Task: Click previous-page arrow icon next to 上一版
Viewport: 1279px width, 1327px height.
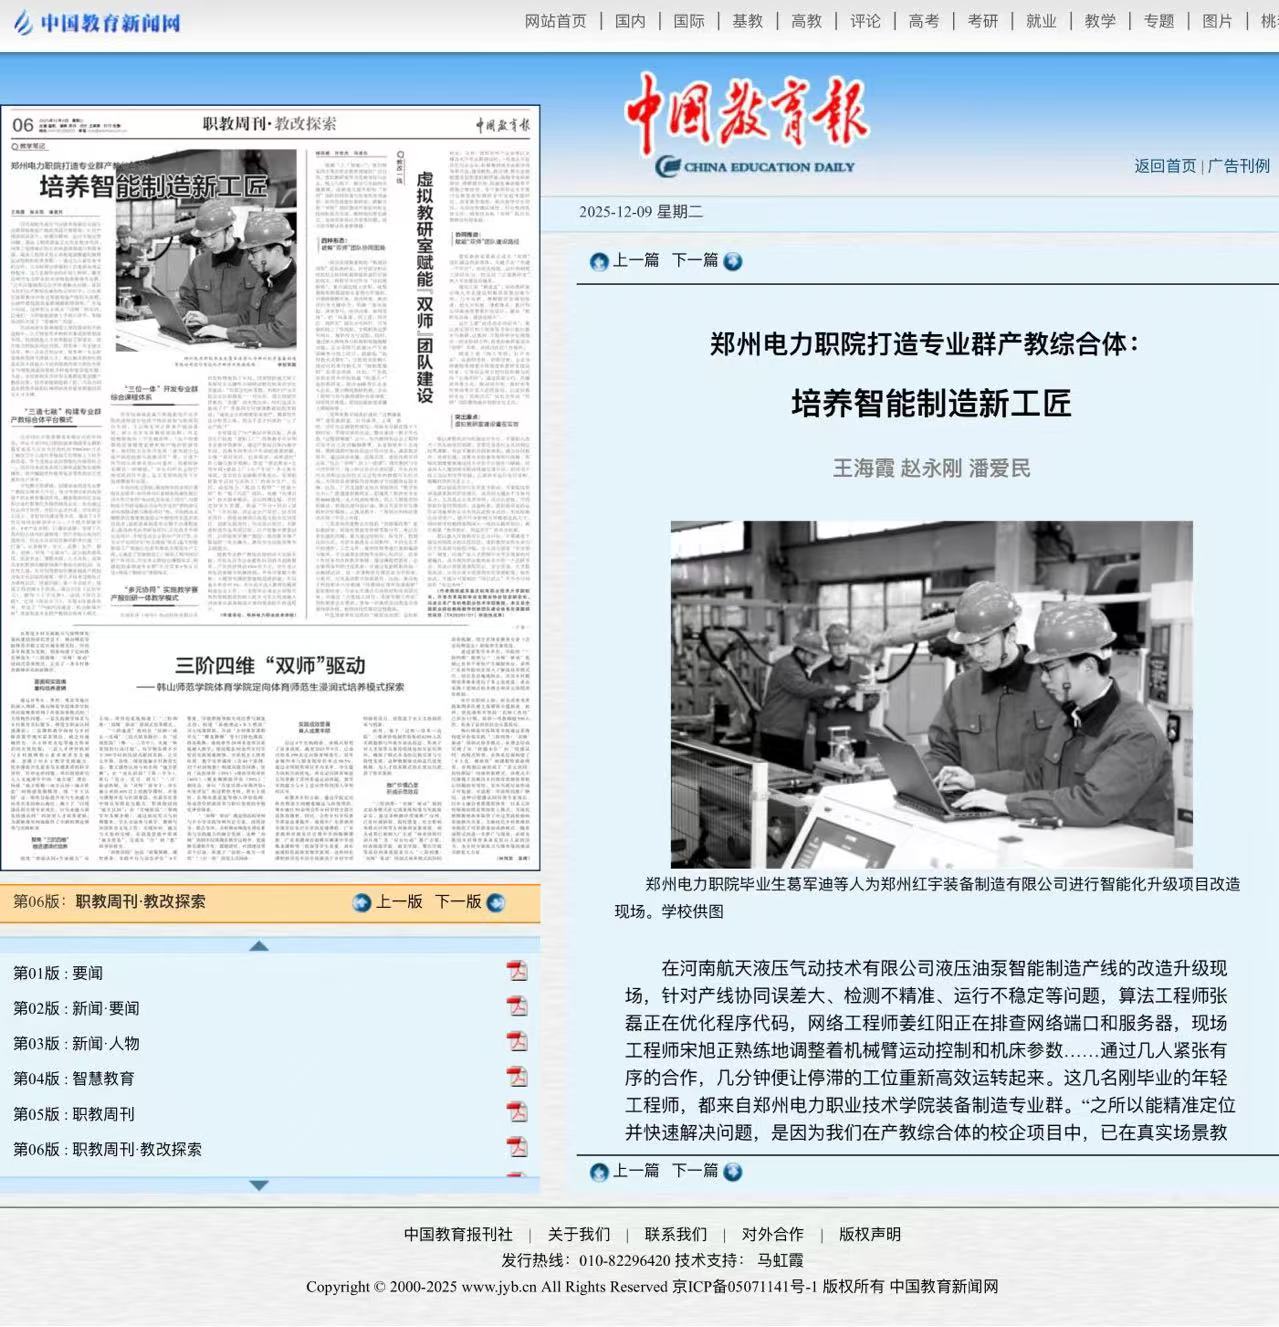Action: point(362,902)
